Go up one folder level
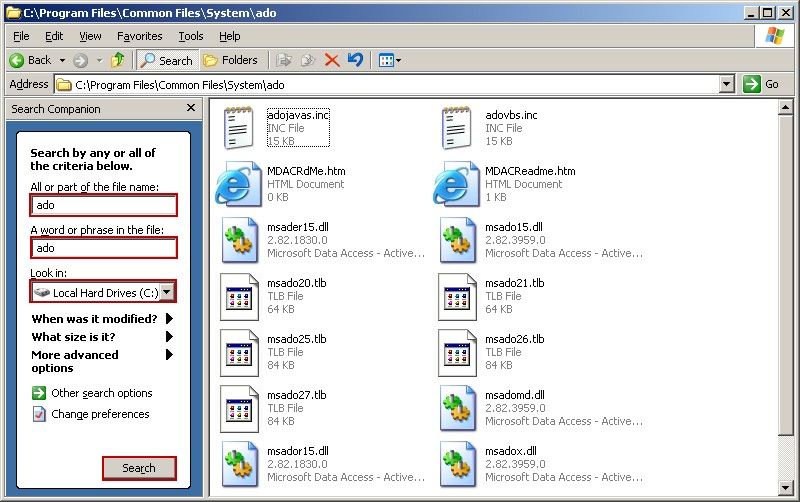Viewport: 800px width, 502px height. tap(118, 60)
